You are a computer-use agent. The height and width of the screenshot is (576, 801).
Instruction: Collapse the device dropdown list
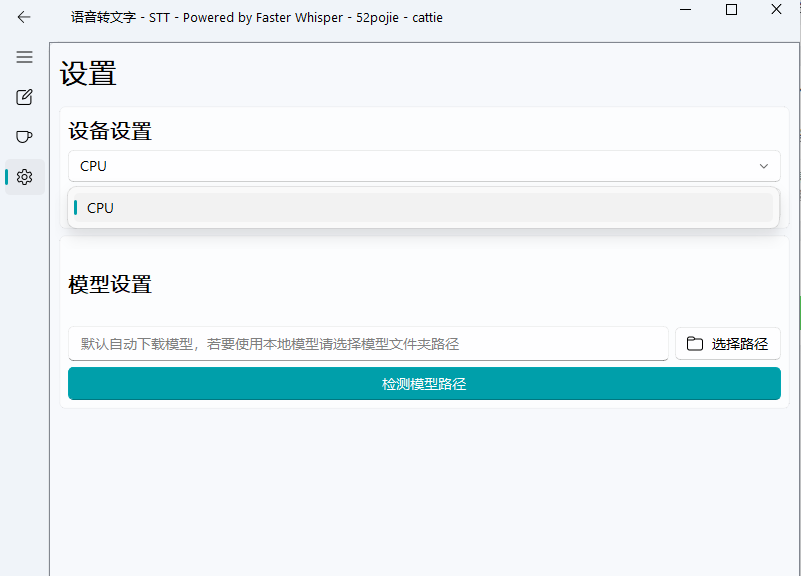point(763,165)
